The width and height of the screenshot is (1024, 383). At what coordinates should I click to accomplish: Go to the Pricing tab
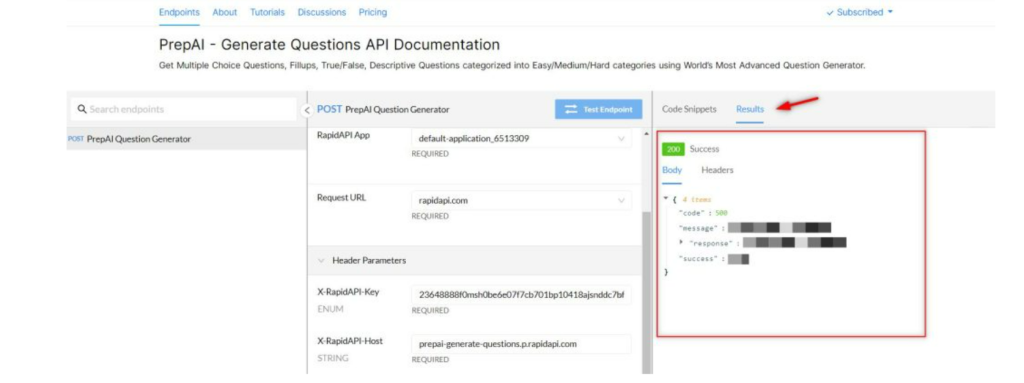373,12
